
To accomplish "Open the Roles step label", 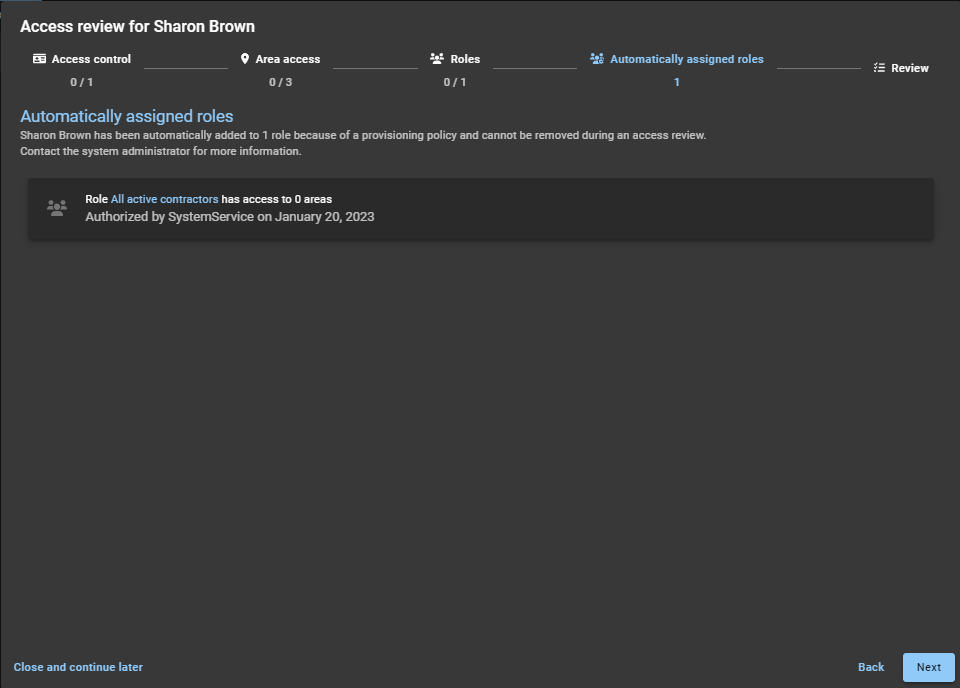I will [x=465, y=59].
